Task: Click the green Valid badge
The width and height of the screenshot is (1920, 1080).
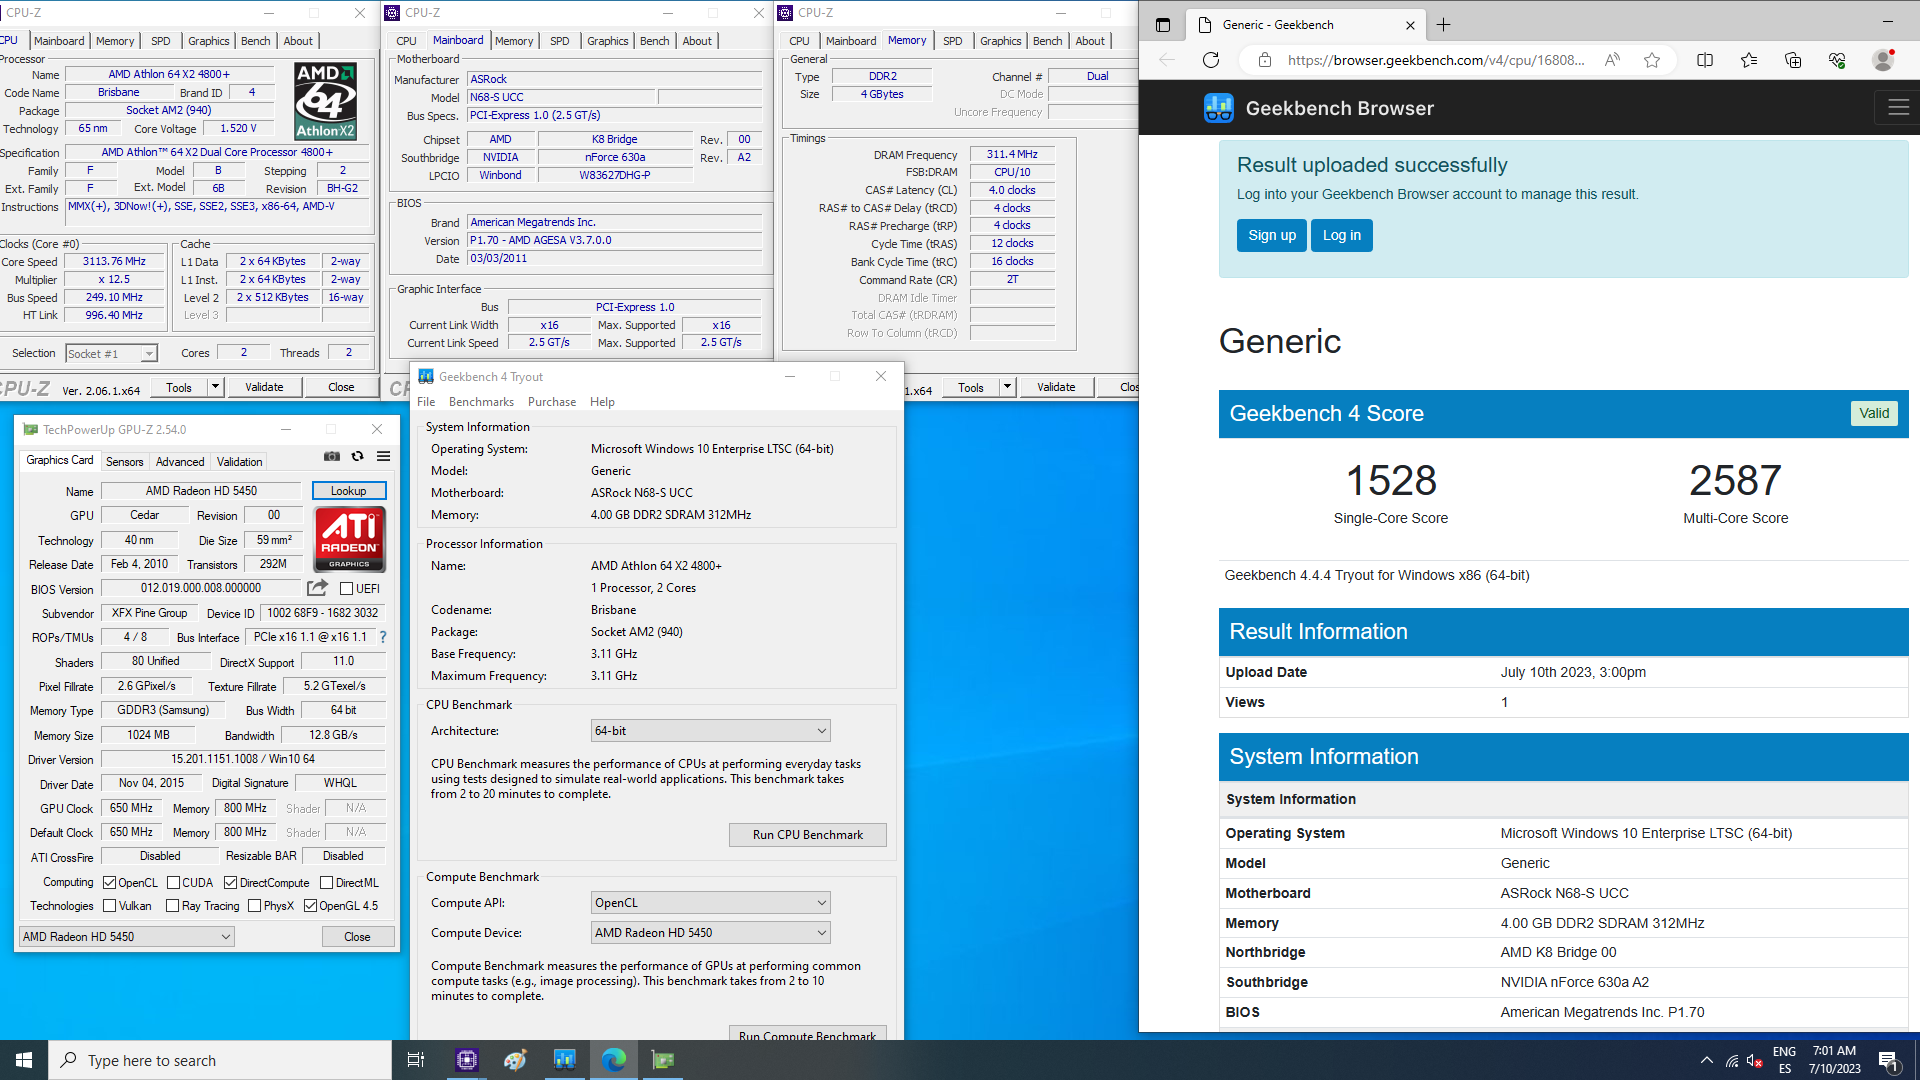Action: (x=1874, y=413)
